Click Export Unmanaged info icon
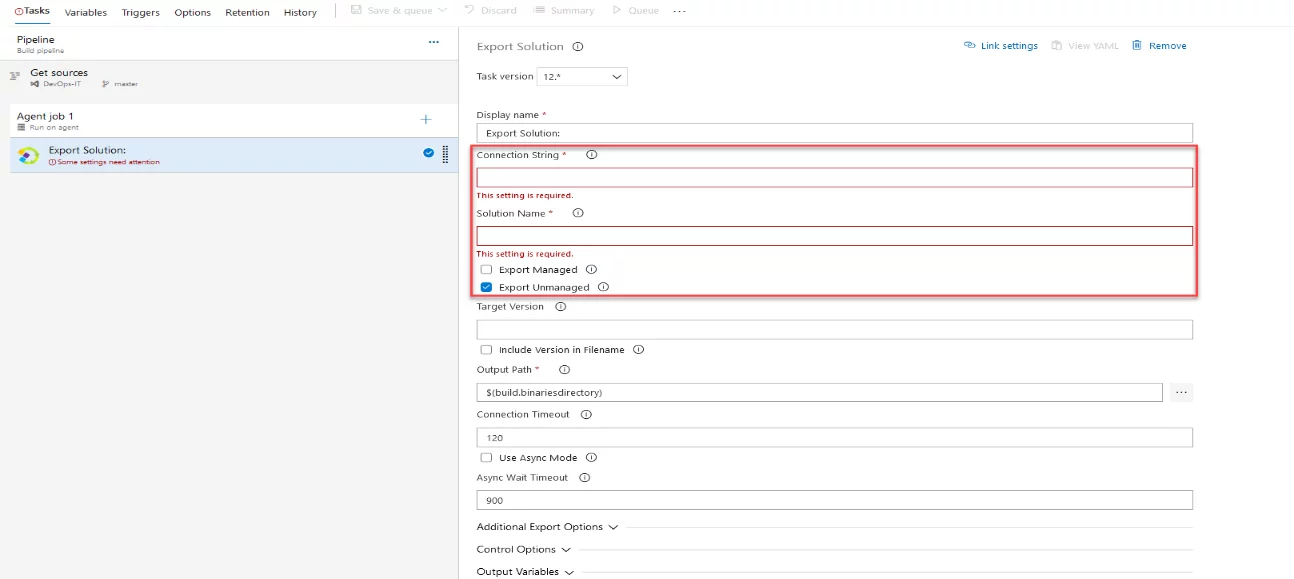The width and height of the screenshot is (1294, 579). coord(603,287)
